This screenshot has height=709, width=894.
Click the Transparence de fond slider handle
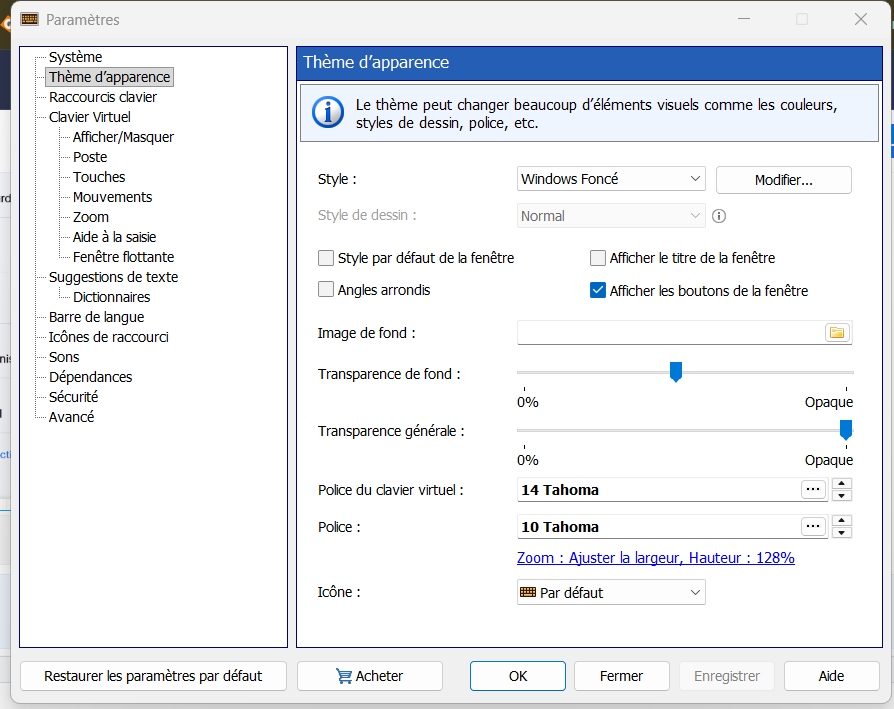pos(676,372)
